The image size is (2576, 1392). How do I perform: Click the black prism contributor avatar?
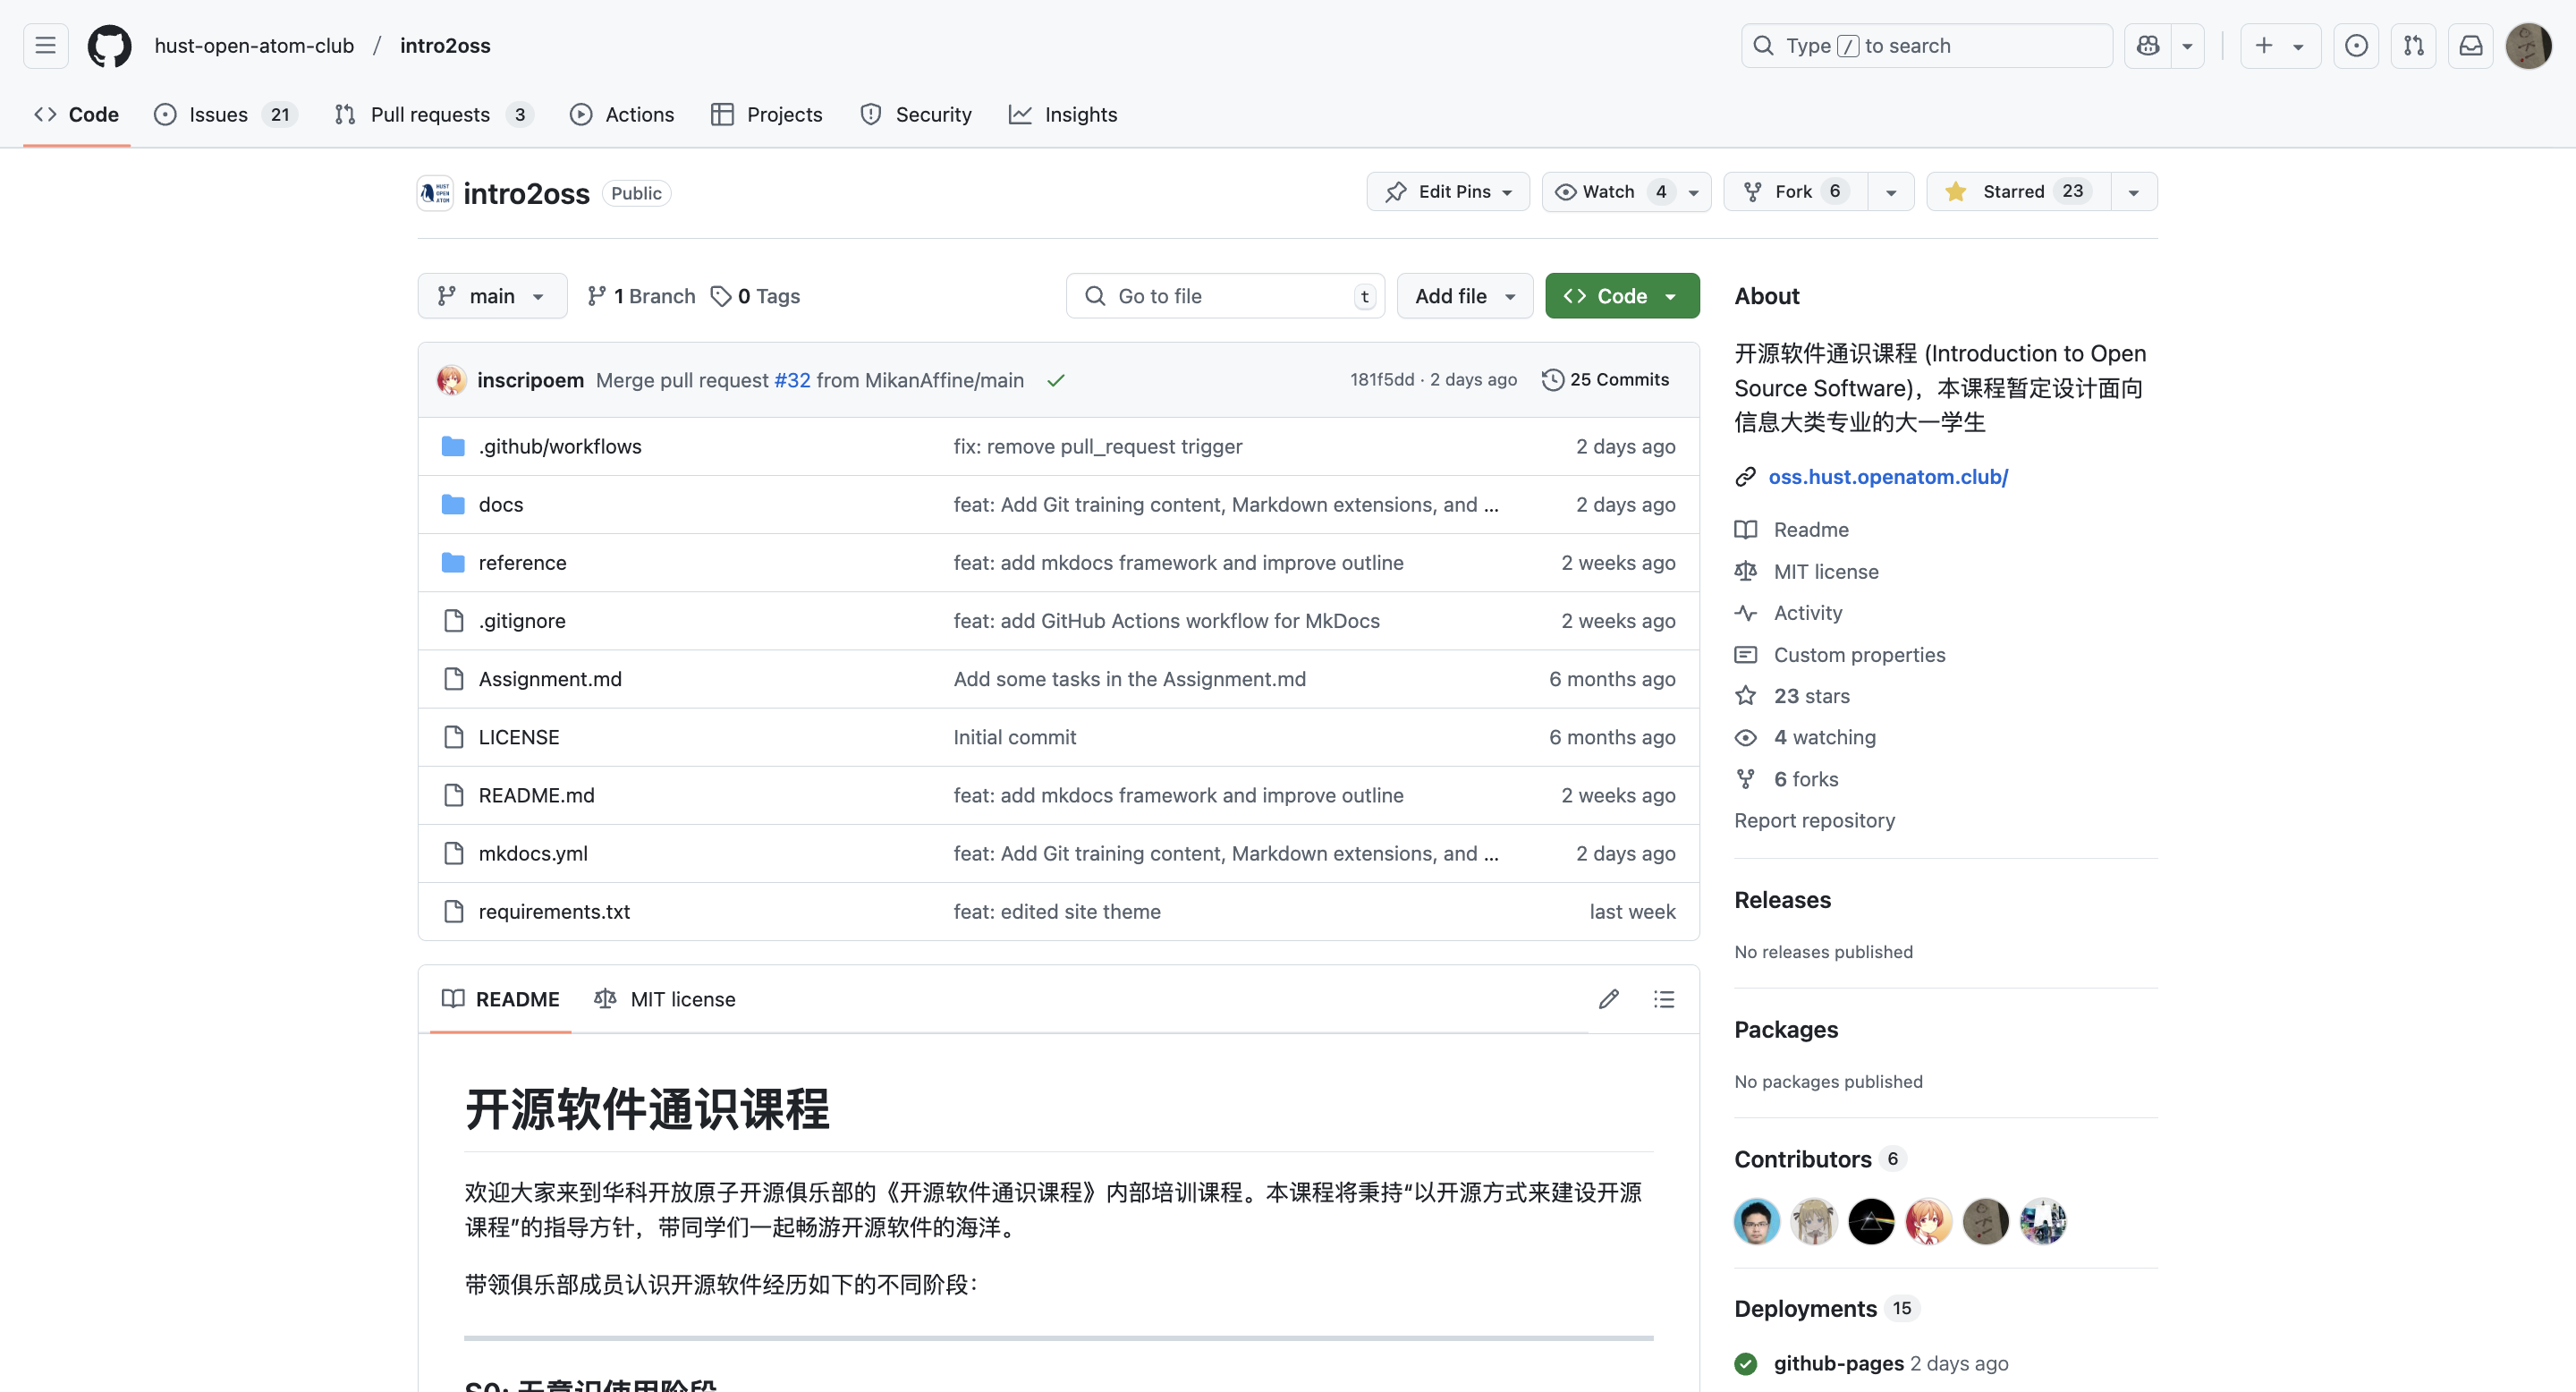tap(1871, 1221)
